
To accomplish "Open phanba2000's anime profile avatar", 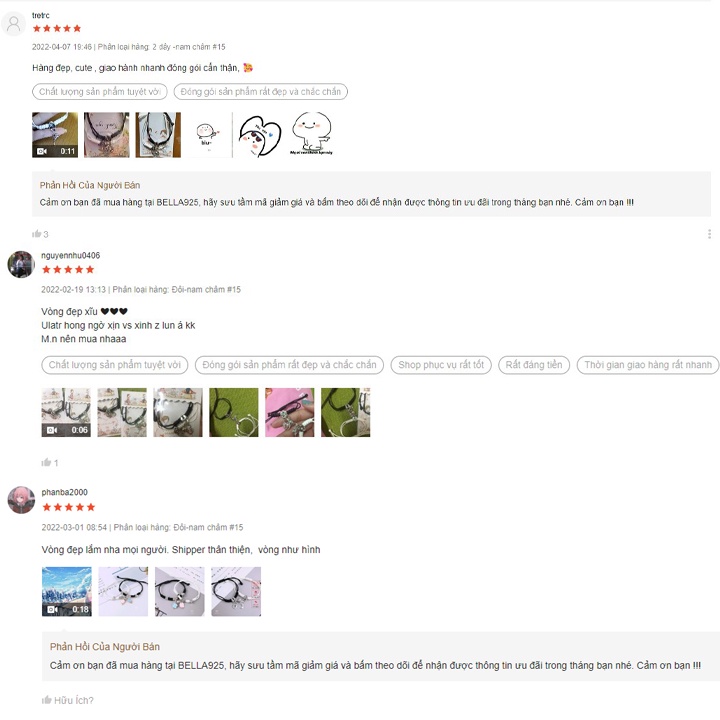I will click(21, 500).
